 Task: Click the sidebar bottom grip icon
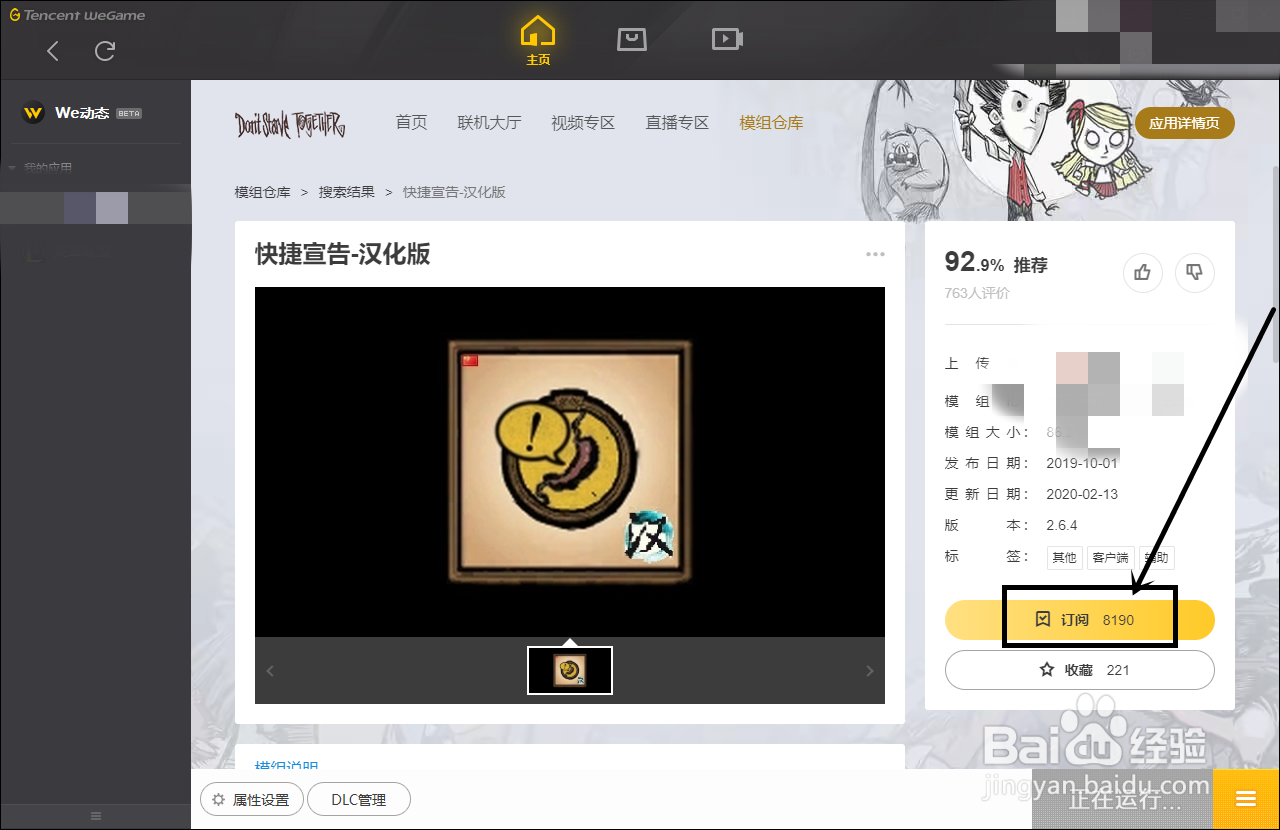coord(96,816)
